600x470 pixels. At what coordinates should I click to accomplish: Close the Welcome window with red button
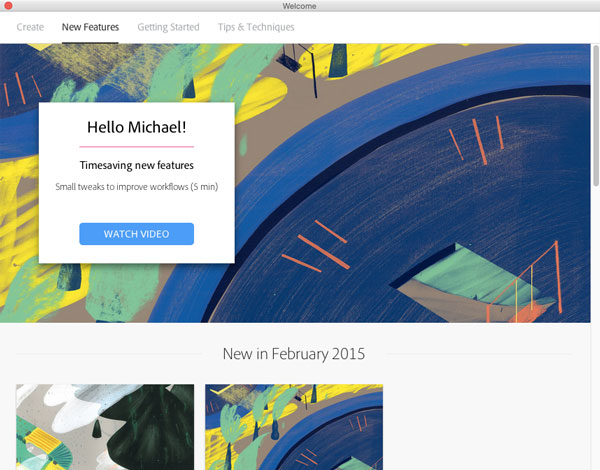(x=8, y=5)
